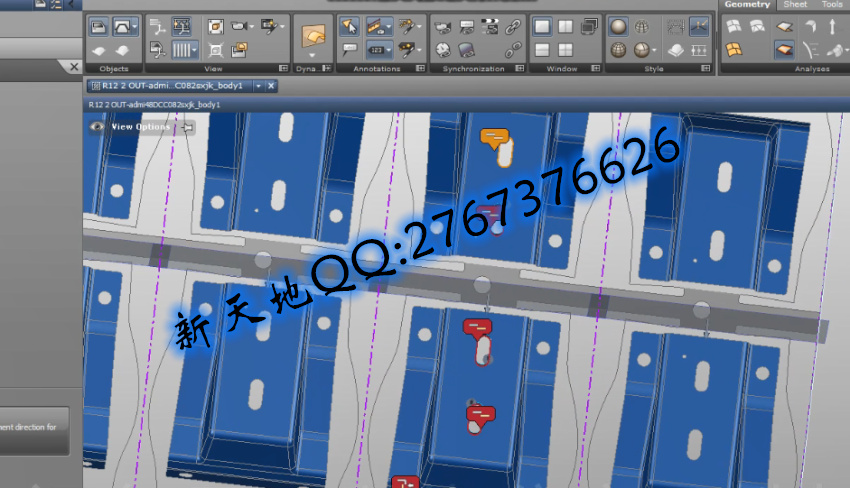Close the R12 2 OUT document tab
Viewport: 850px width, 488px height.
click(x=271, y=87)
